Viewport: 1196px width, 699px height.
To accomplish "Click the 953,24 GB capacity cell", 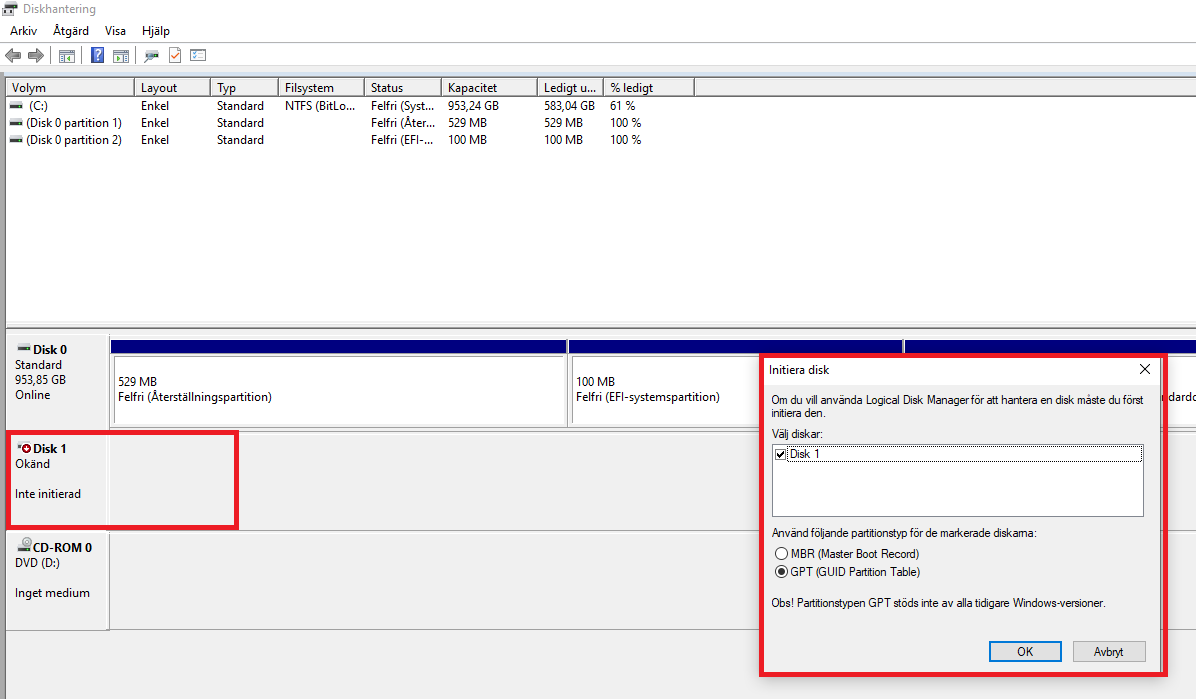I will [474, 106].
